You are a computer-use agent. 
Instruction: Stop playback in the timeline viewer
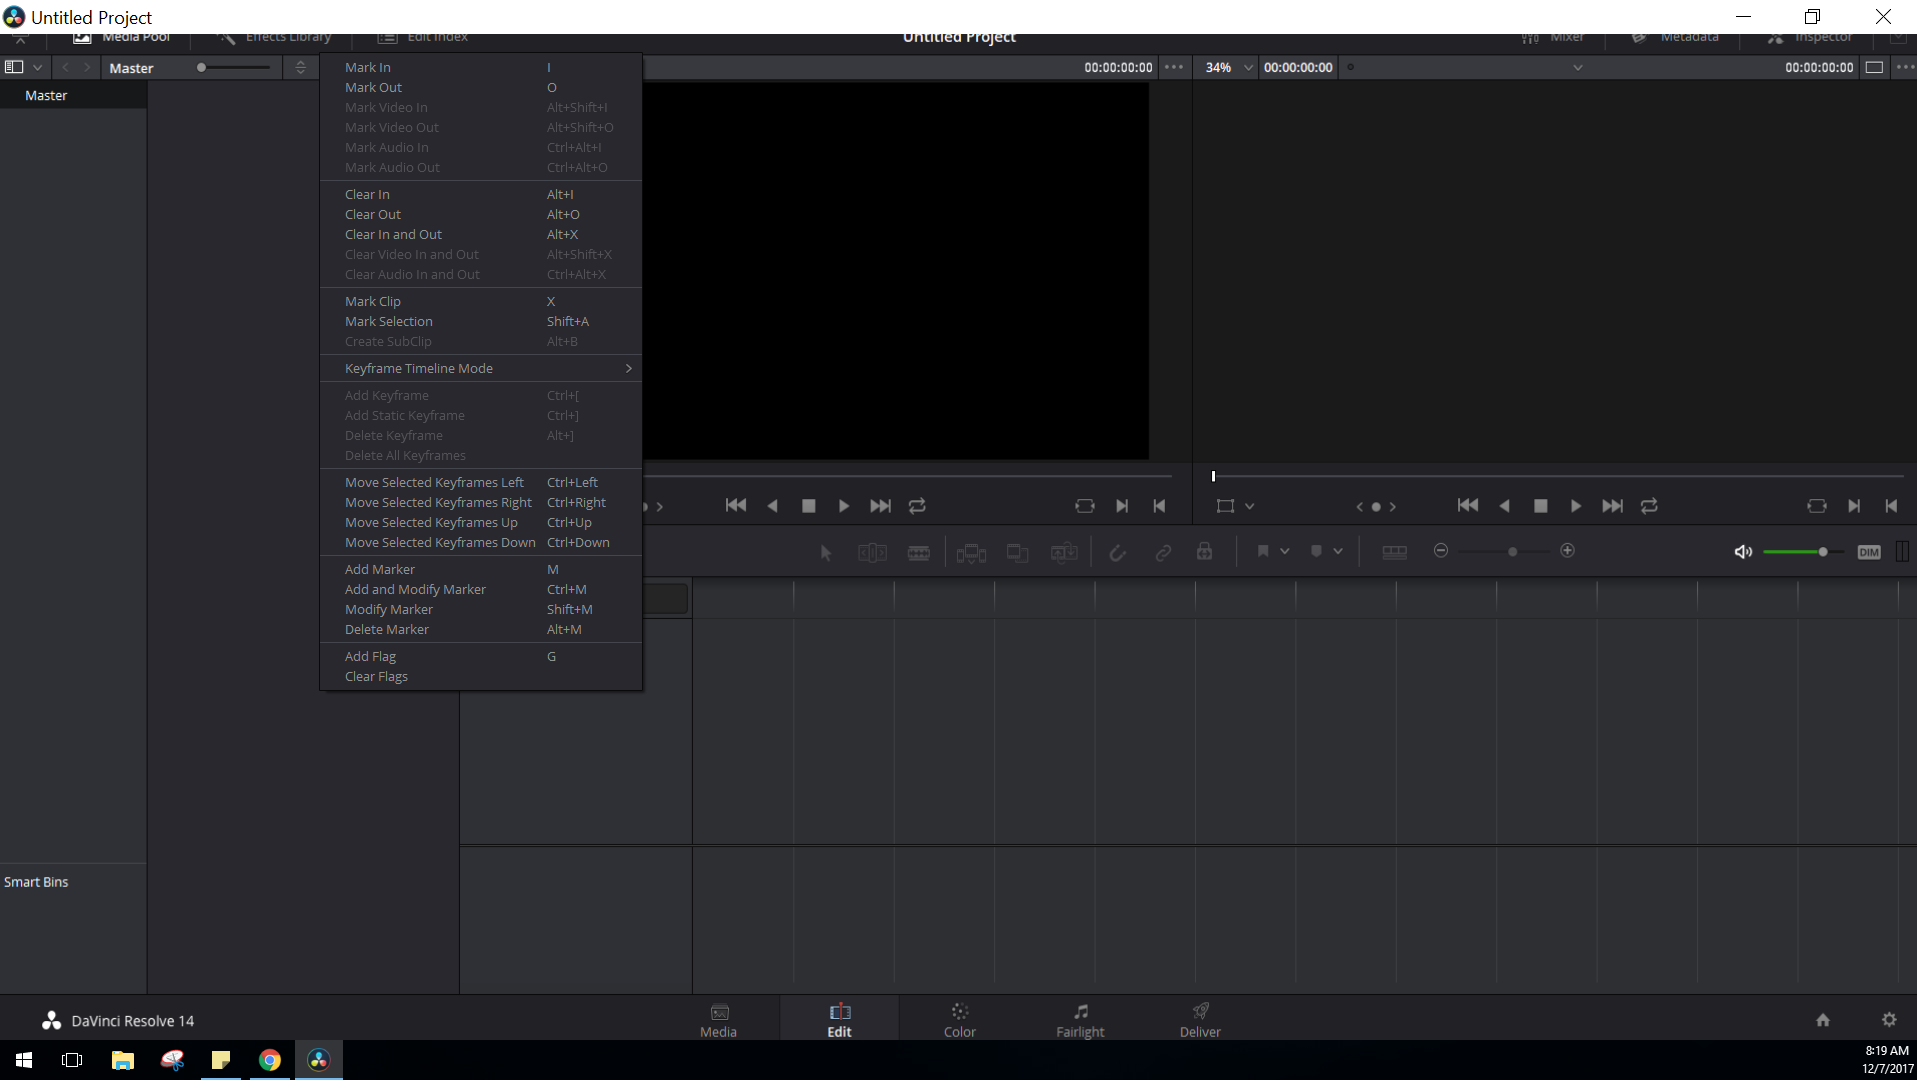(1541, 506)
